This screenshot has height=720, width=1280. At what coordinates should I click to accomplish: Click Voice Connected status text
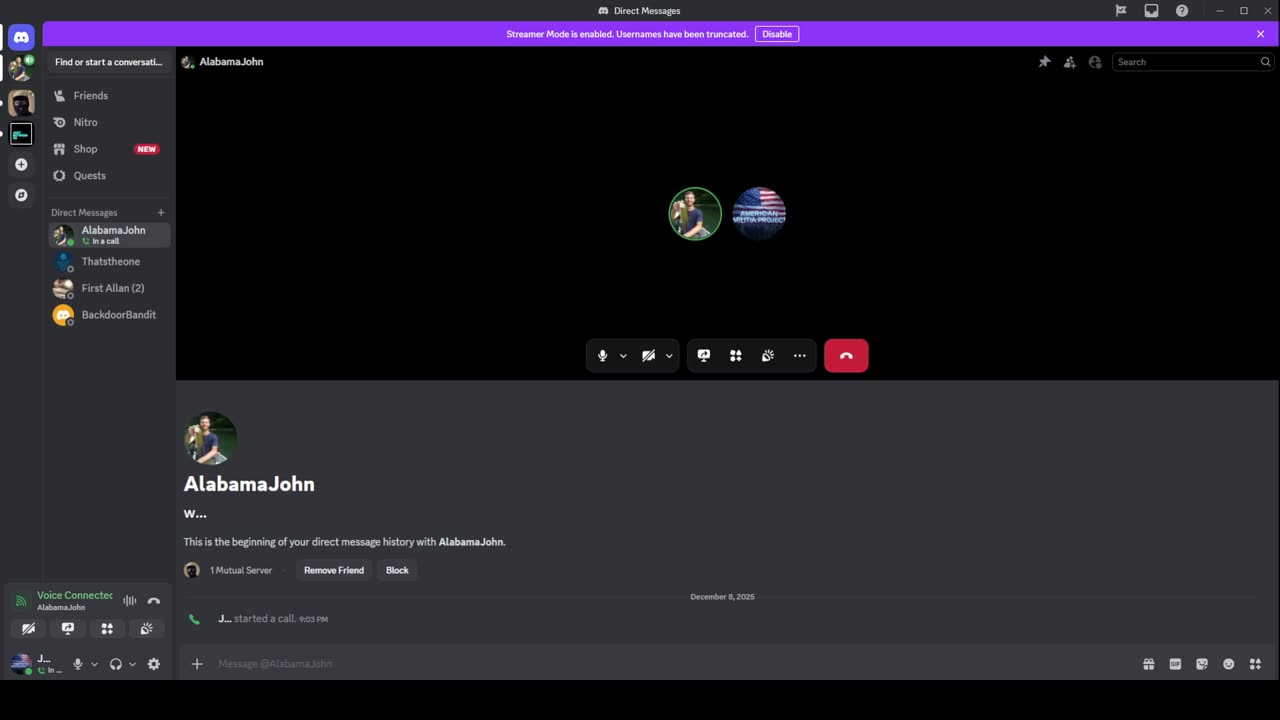coord(75,595)
